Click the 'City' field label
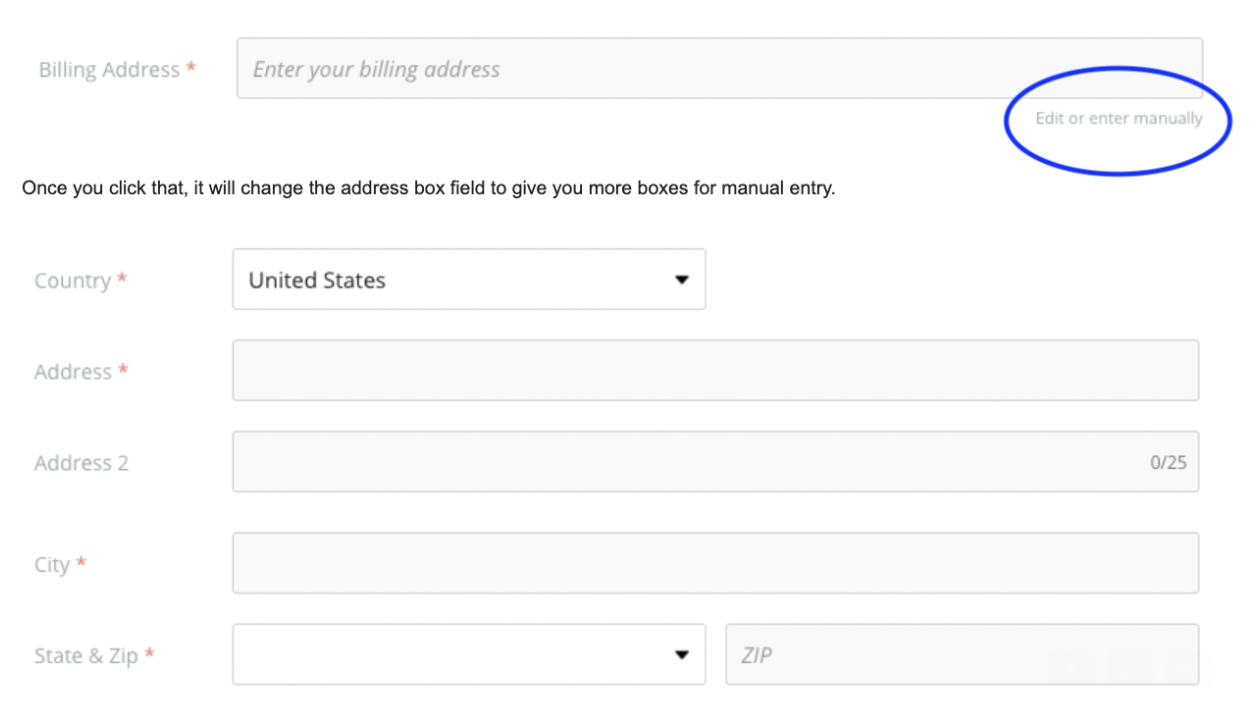Viewport: 1260px width, 728px height. pyautogui.click(x=51, y=565)
